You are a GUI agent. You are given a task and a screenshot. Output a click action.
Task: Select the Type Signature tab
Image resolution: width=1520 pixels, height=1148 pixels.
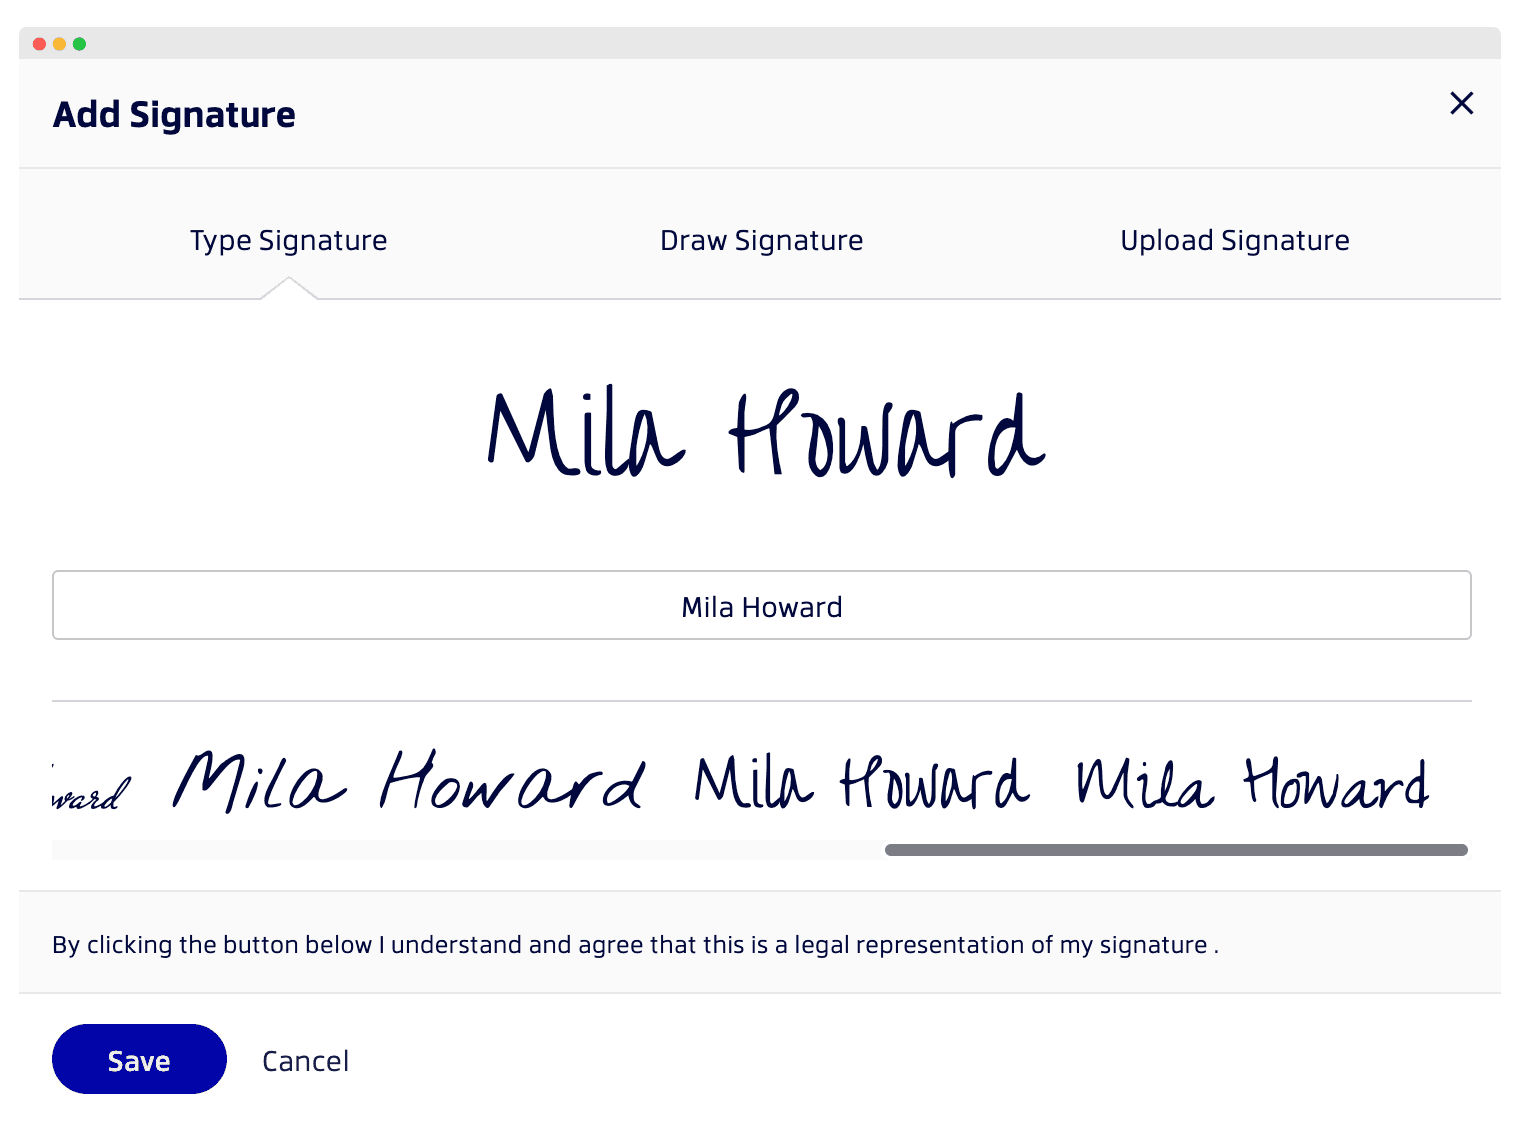(288, 240)
